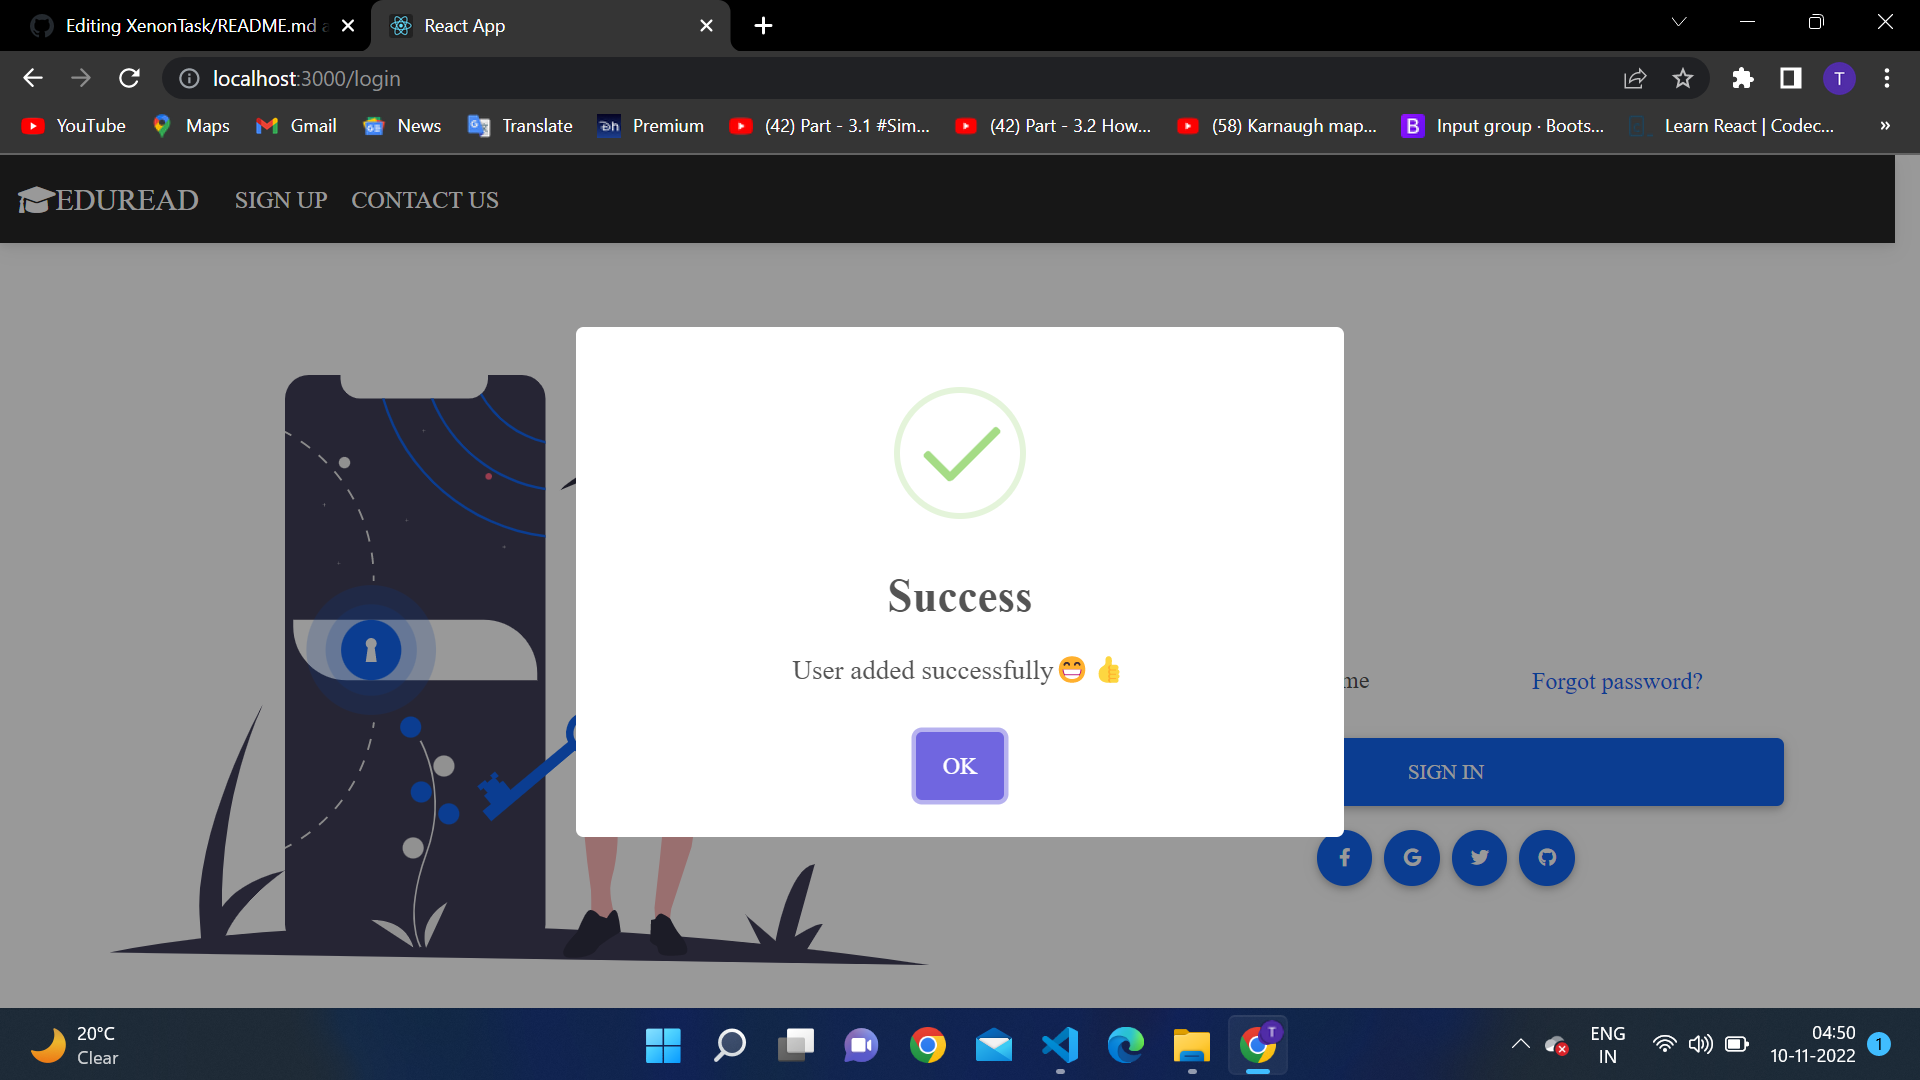Click the share page icon in address bar
Viewport: 1920px width, 1080px height.
(x=1635, y=78)
